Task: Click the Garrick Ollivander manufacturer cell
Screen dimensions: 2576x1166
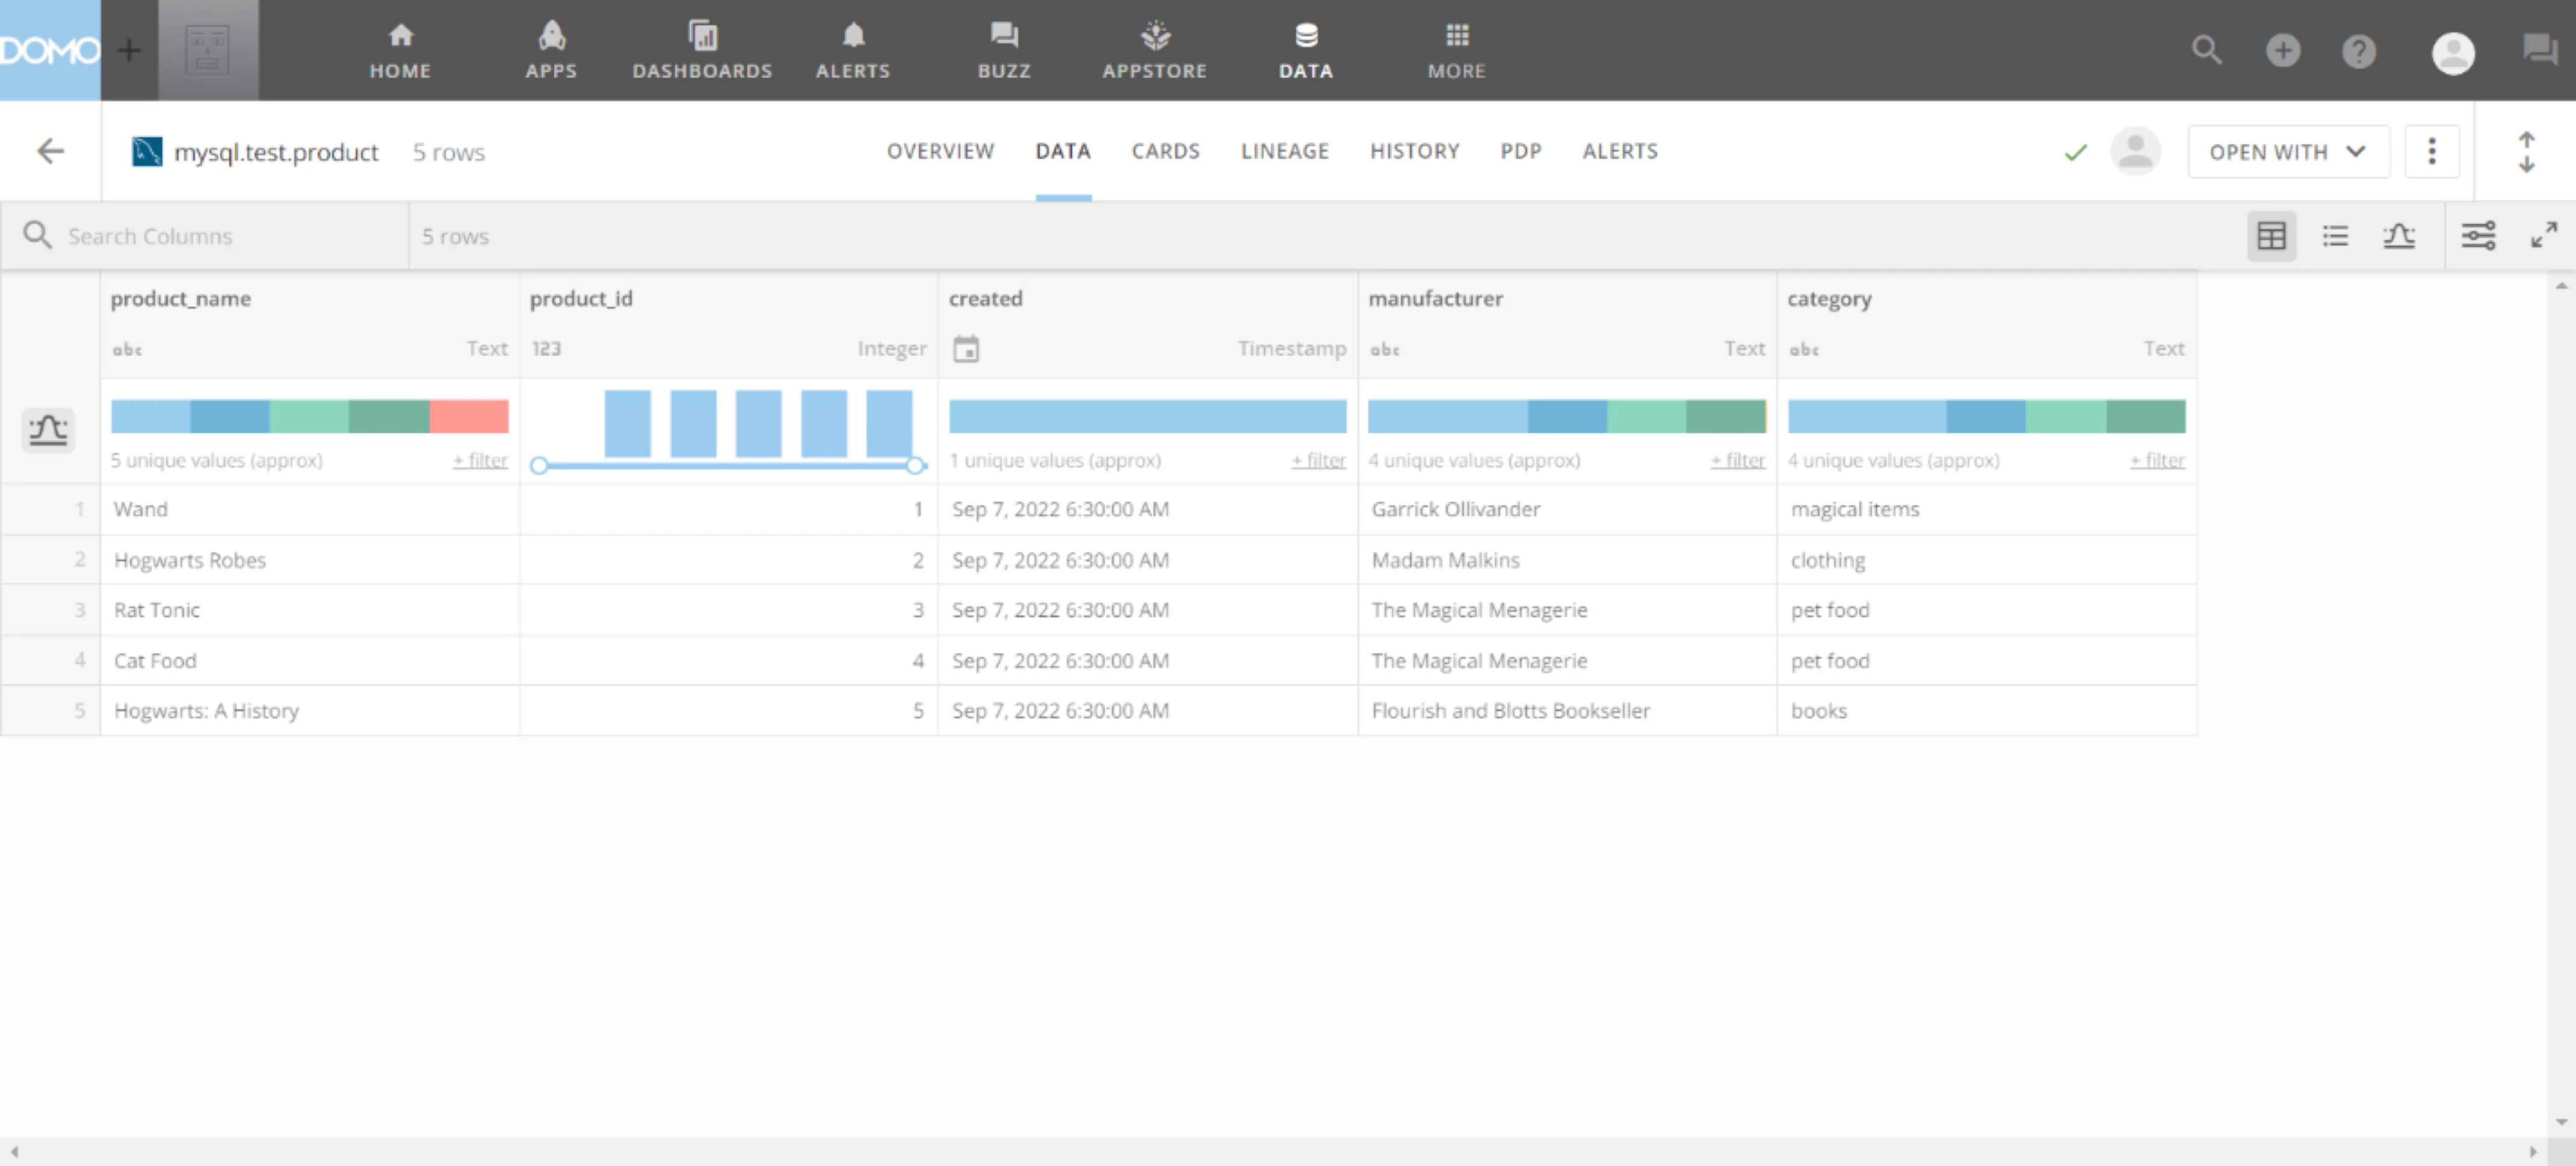Action: [x=1568, y=509]
